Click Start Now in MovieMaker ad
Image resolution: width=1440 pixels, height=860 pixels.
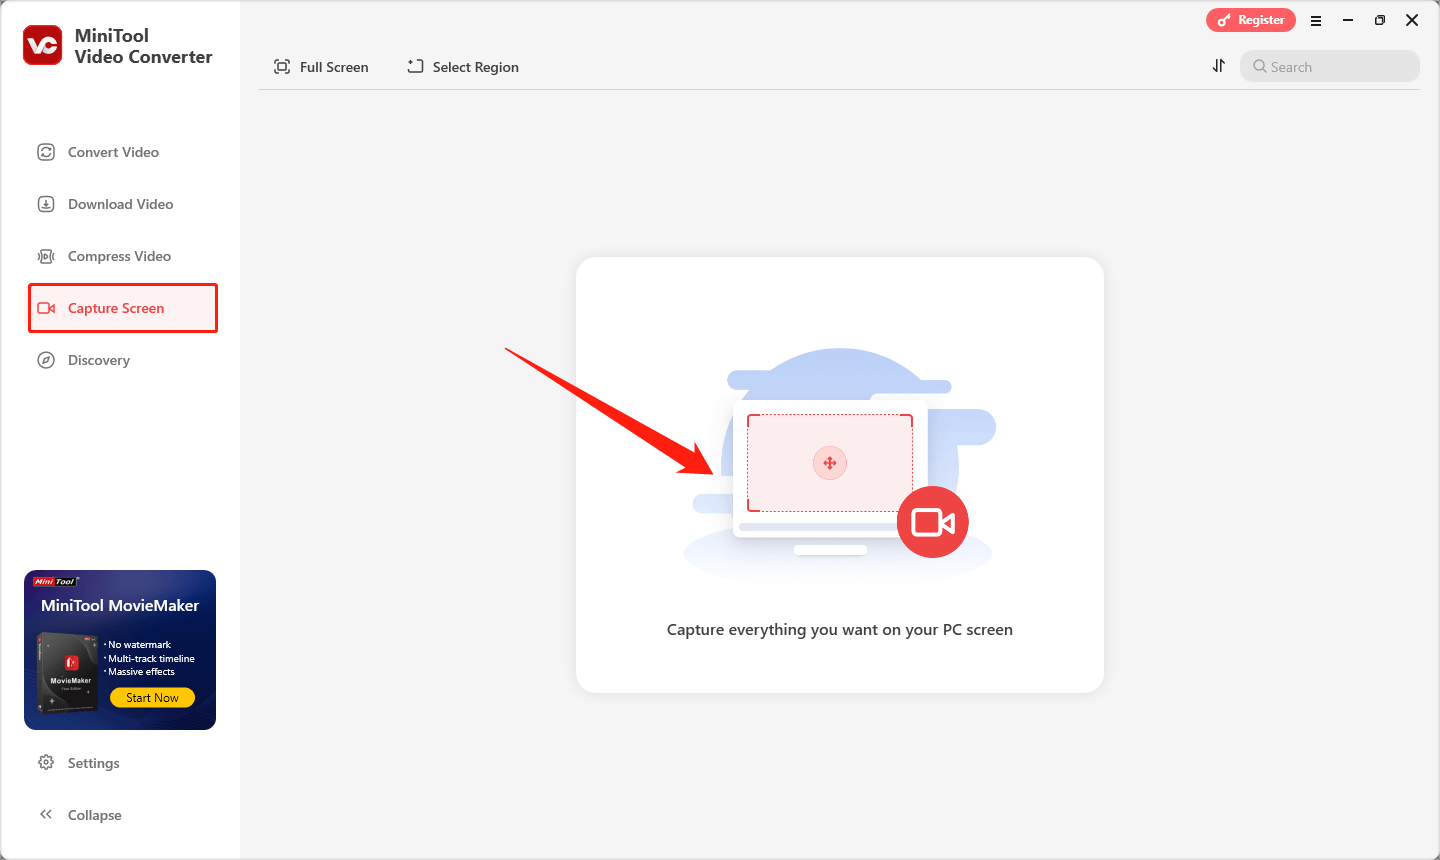(x=152, y=698)
